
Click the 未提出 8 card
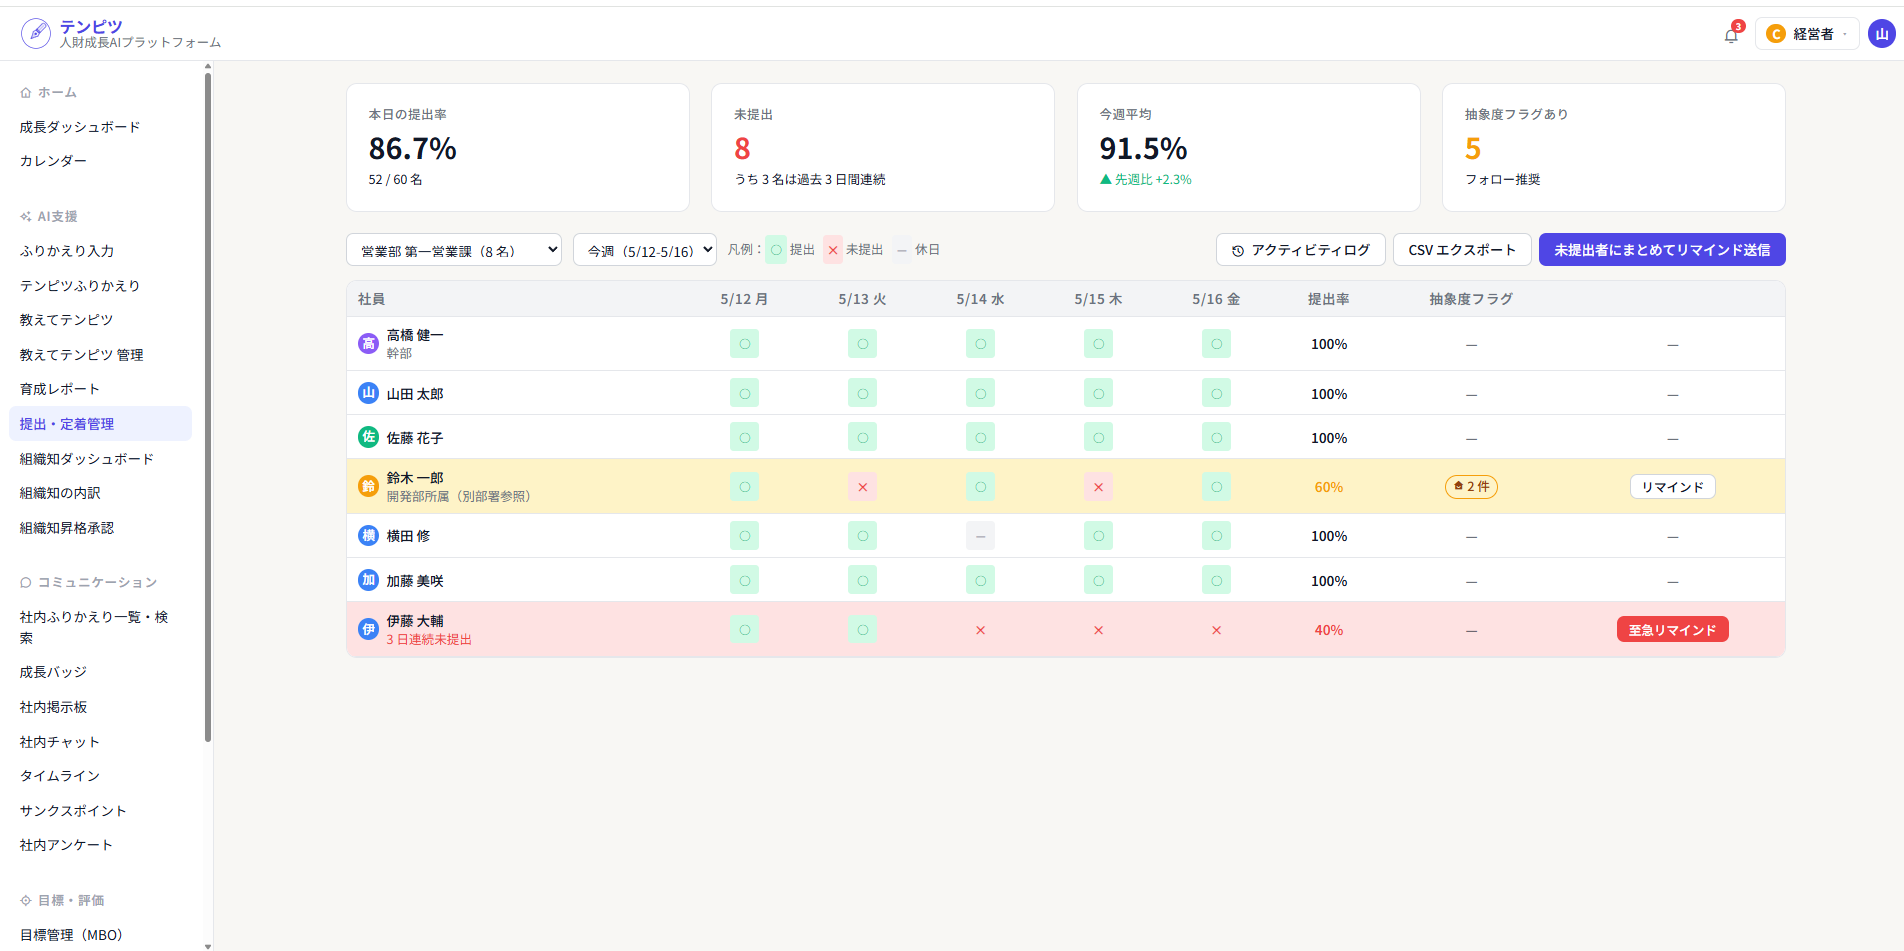coord(883,147)
